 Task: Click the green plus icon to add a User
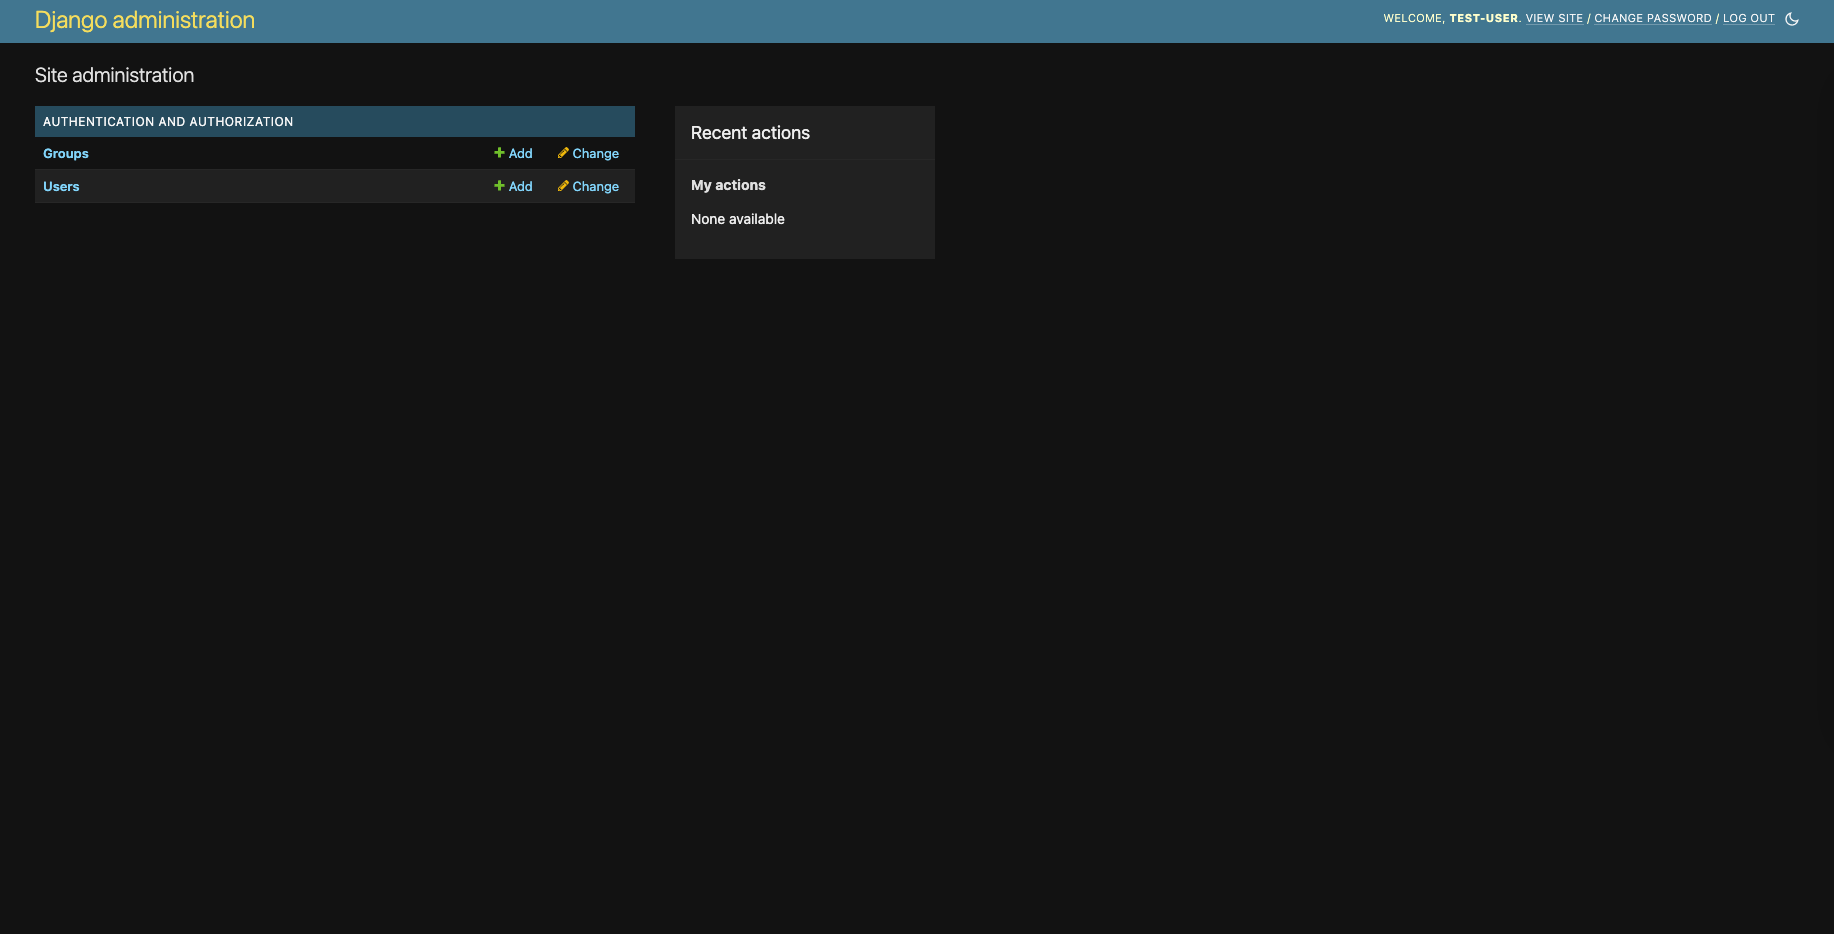[500, 186]
